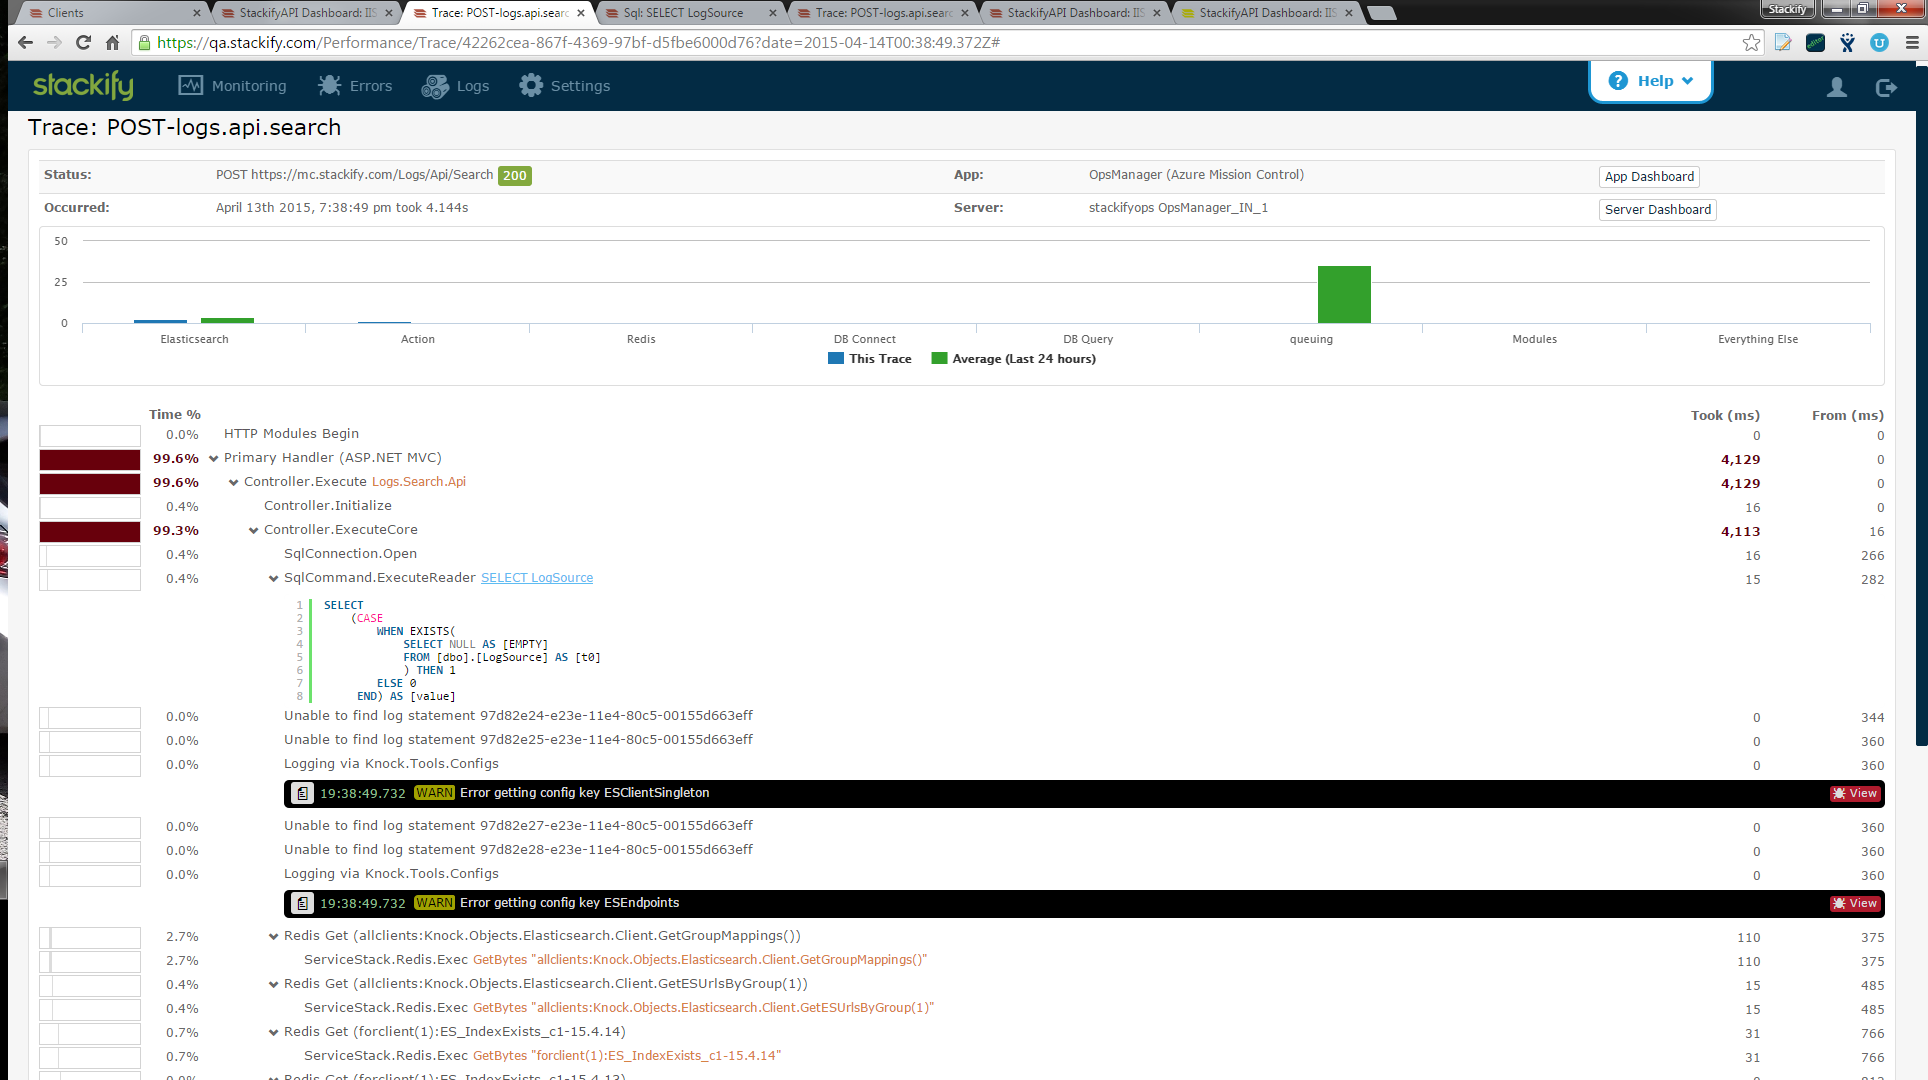
Task: View the ESClientSingleton warning error
Action: (x=1855, y=793)
